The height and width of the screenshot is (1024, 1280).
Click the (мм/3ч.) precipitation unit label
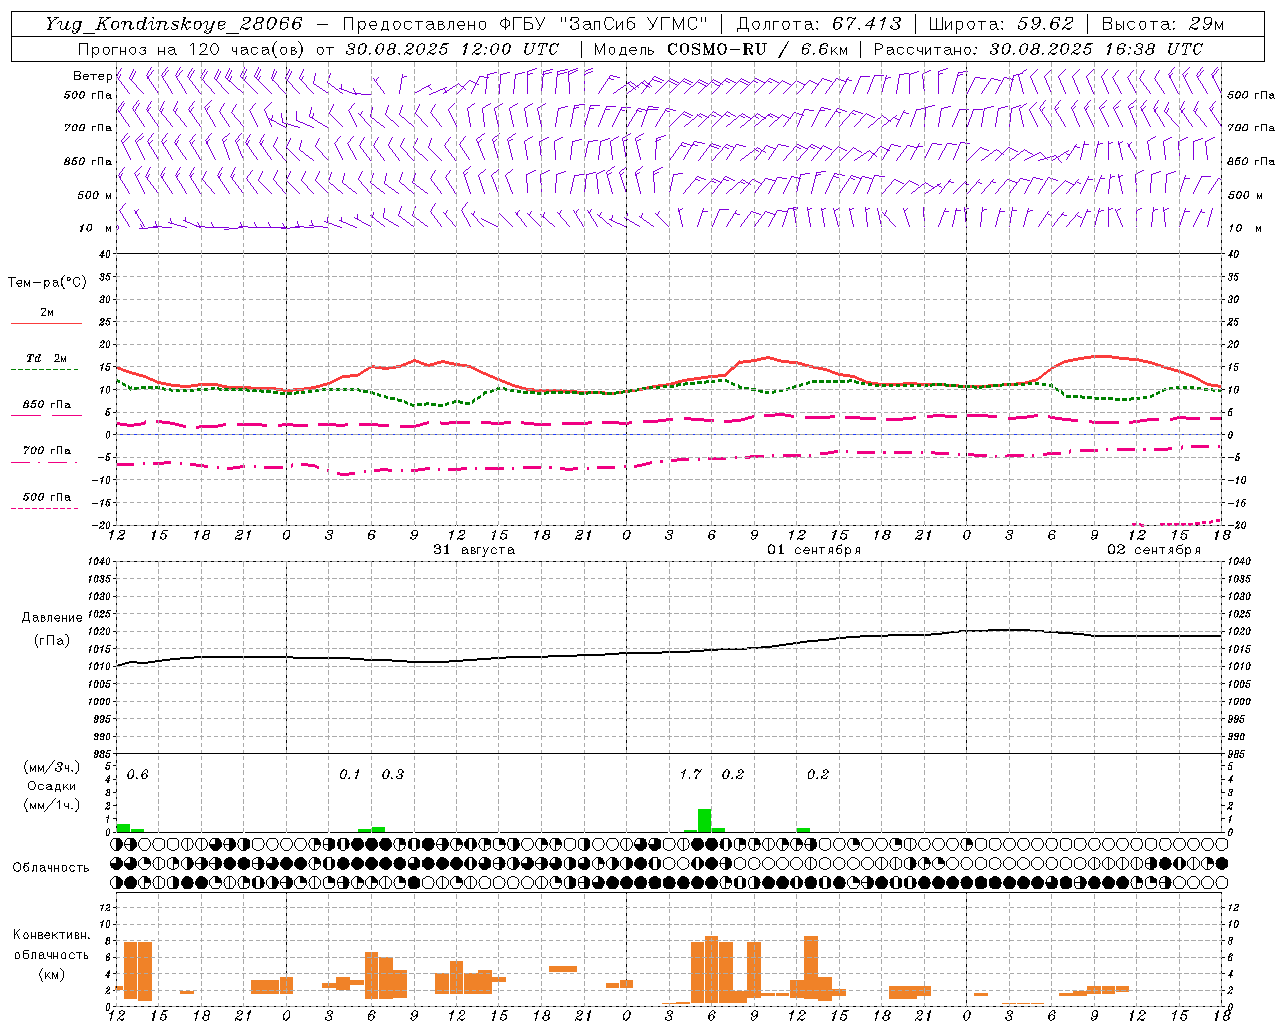52,767
